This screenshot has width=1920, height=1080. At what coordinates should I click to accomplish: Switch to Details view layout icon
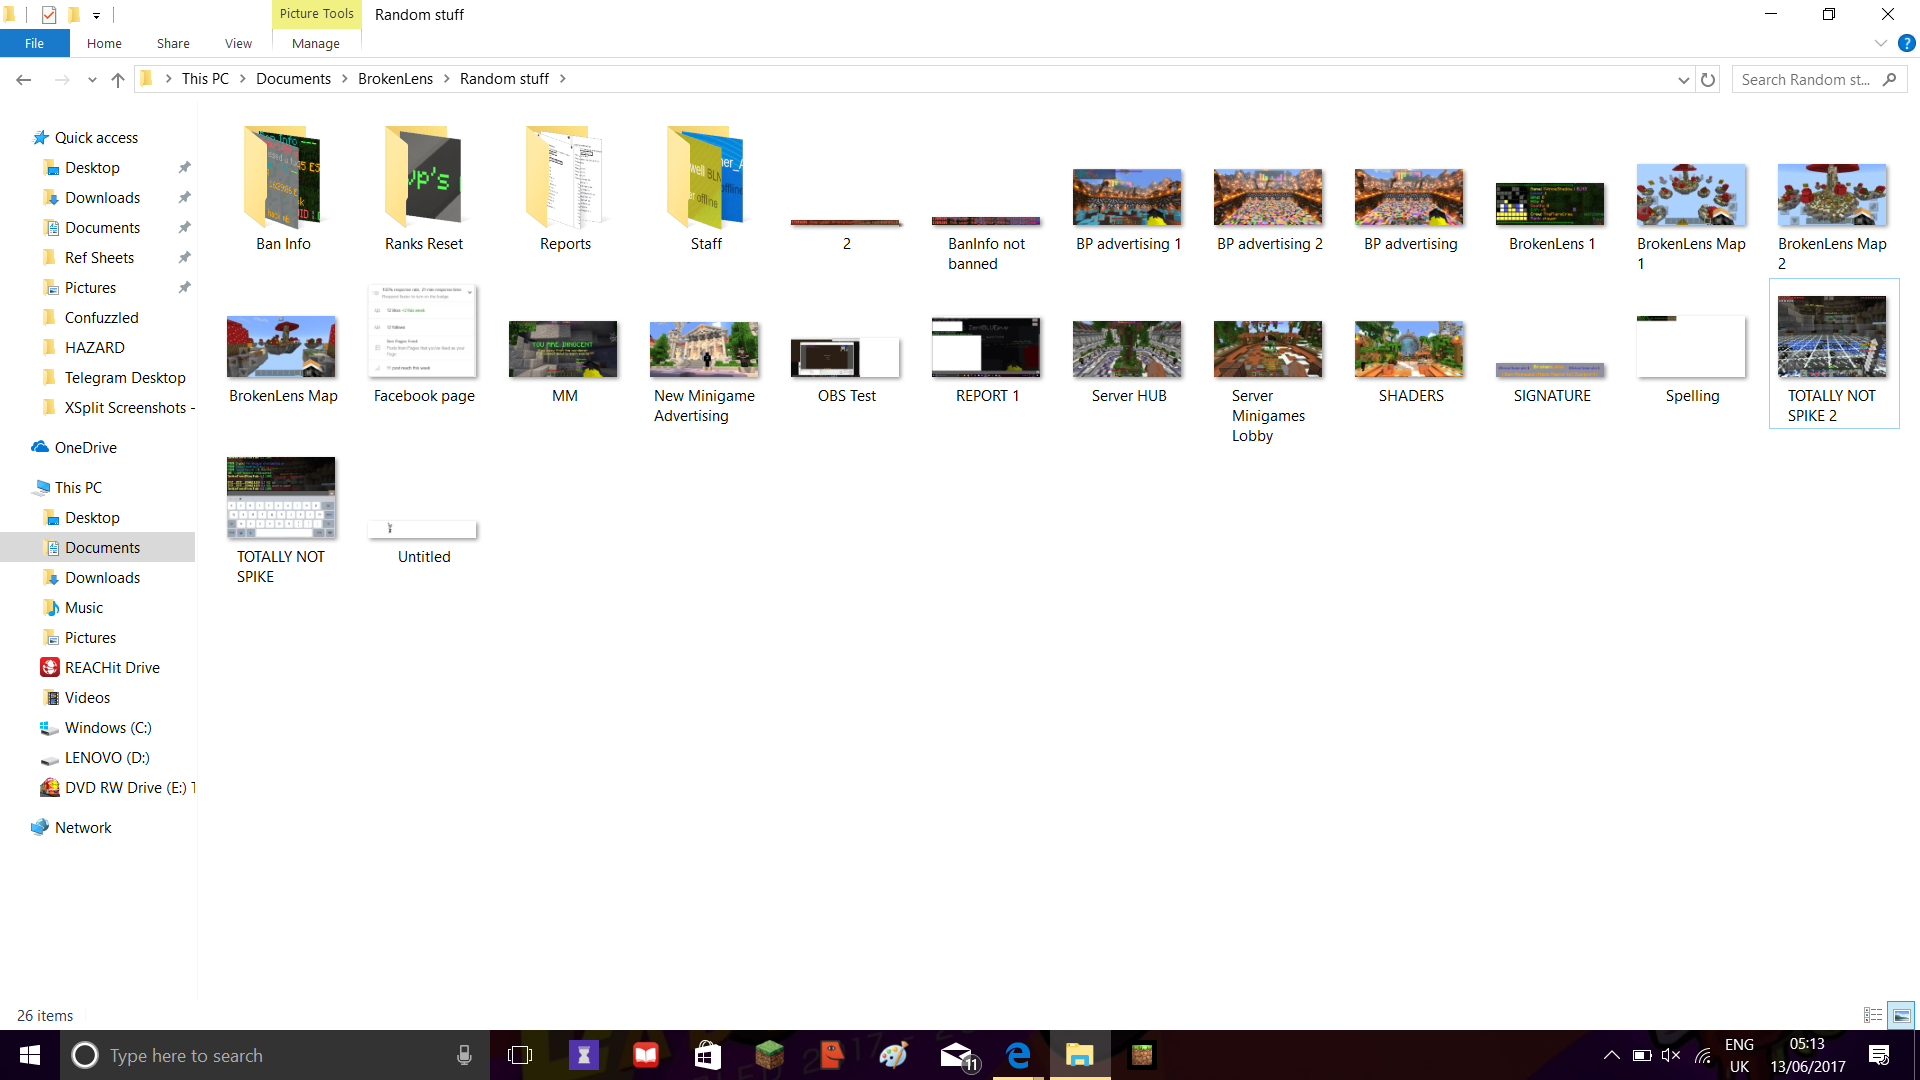tap(1873, 1015)
